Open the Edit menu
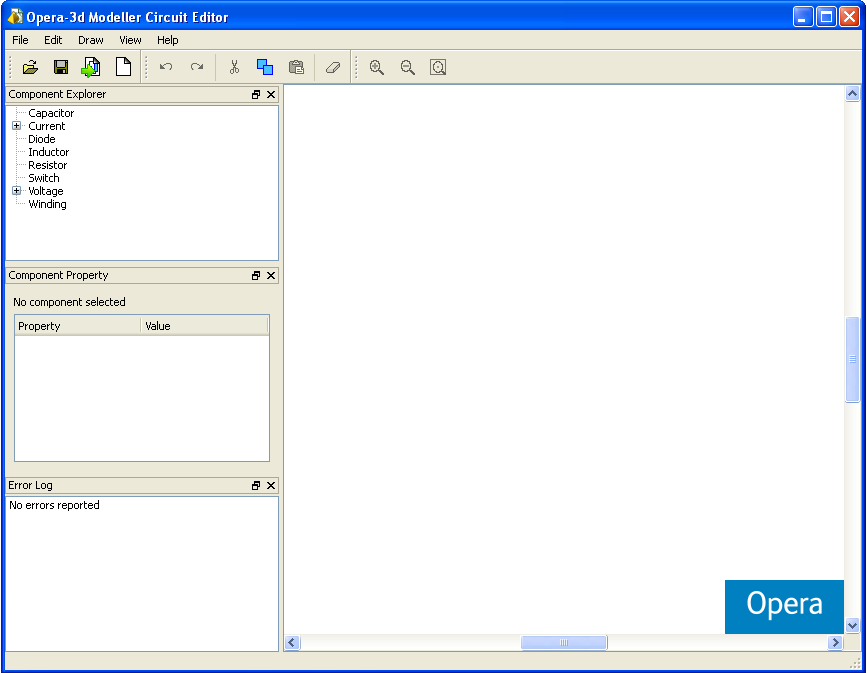The image size is (867, 673). pyautogui.click(x=53, y=40)
